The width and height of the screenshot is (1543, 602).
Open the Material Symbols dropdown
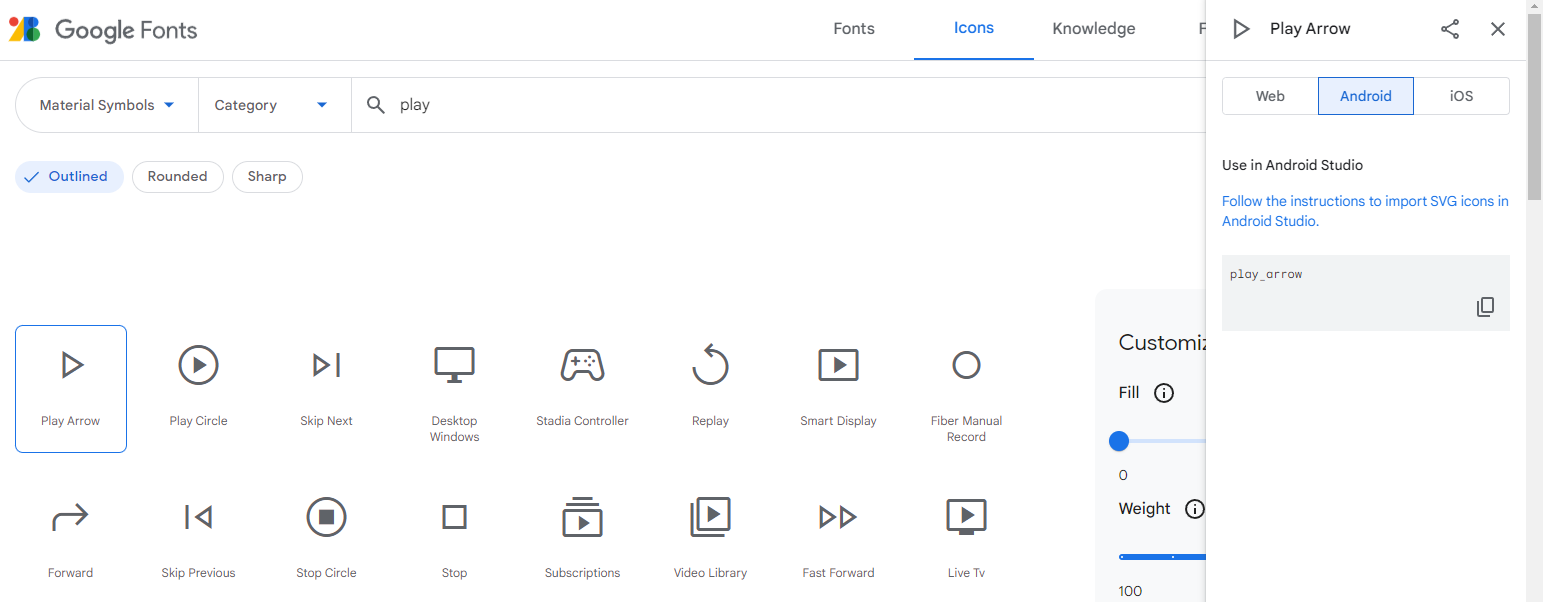point(107,105)
